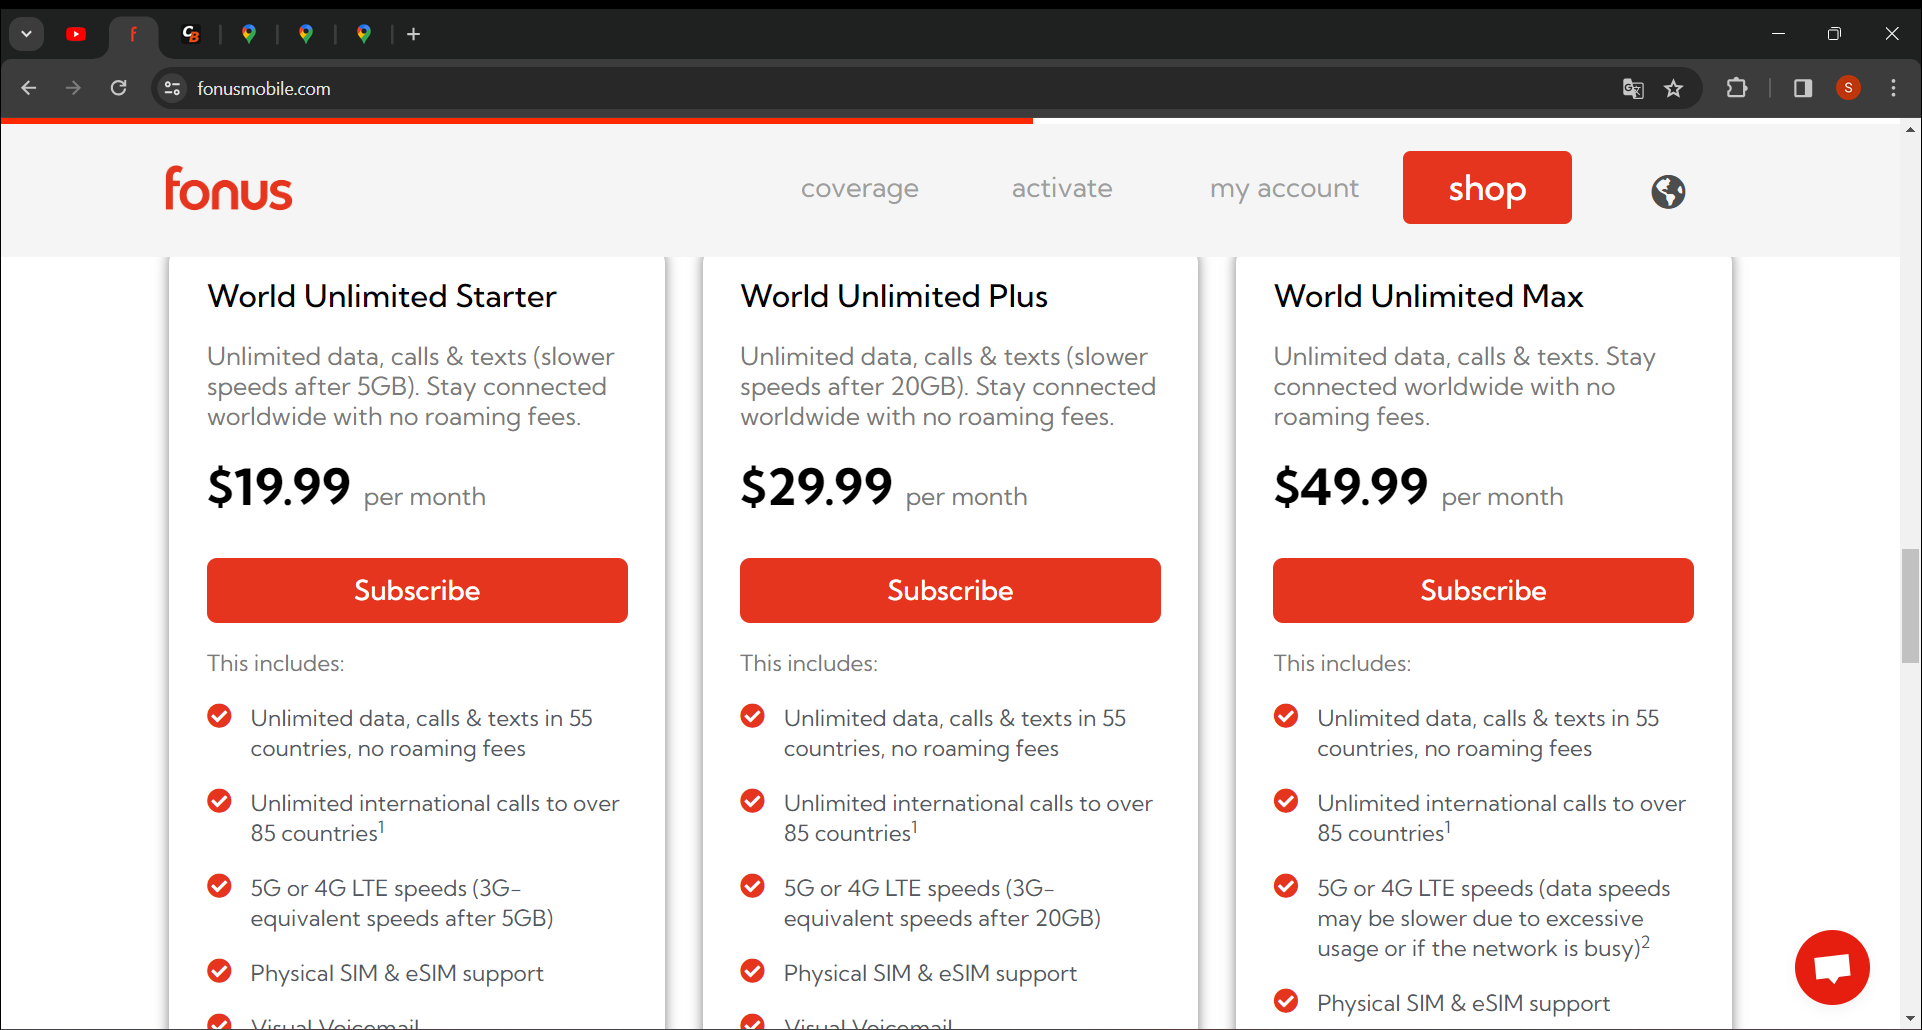Translate this page icon
The width and height of the screenshot is (1922, 1030).
click(x=1633, y=88)
